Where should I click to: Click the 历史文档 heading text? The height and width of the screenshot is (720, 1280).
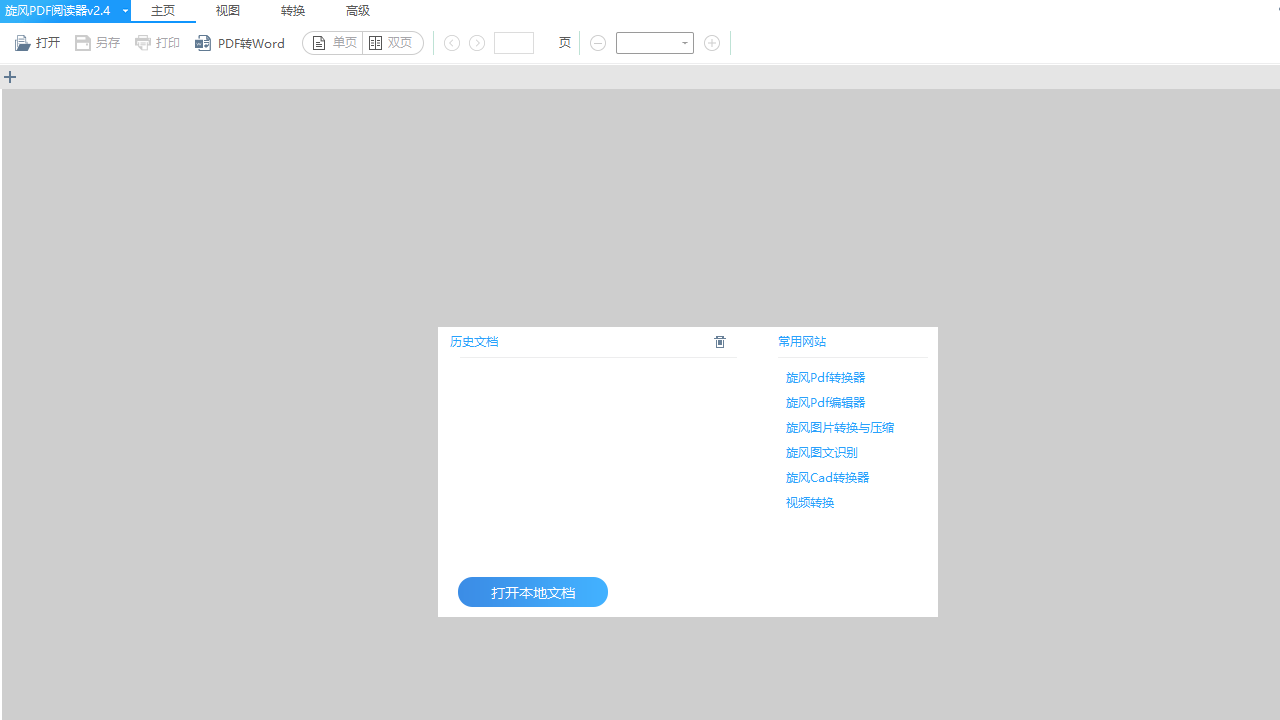(474, 342)
